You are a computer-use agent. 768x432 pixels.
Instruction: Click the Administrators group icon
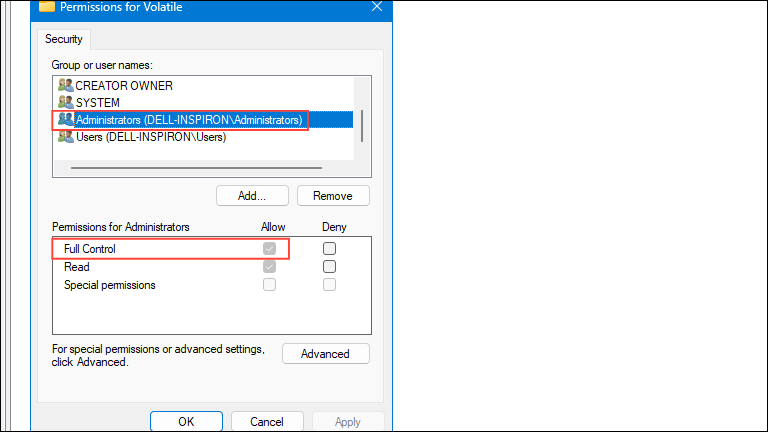pos(66,120)
